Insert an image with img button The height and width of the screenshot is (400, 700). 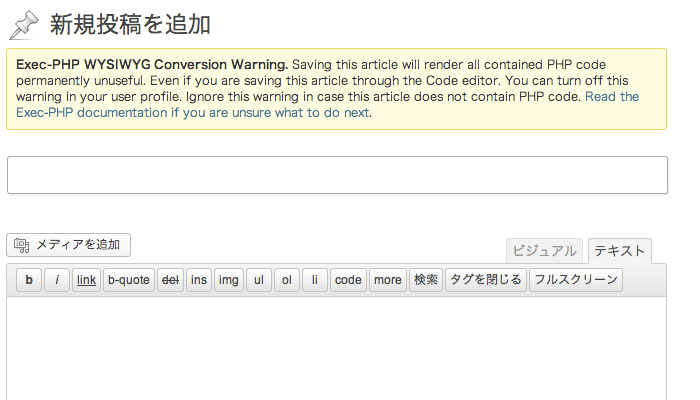[229, 280]
